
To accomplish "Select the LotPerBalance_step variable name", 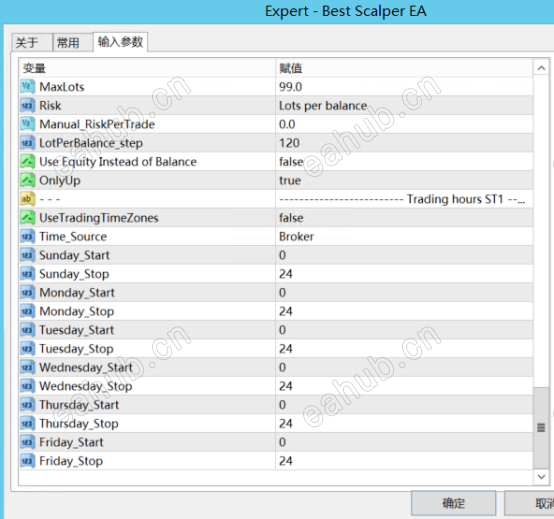I will coord(91,143).
